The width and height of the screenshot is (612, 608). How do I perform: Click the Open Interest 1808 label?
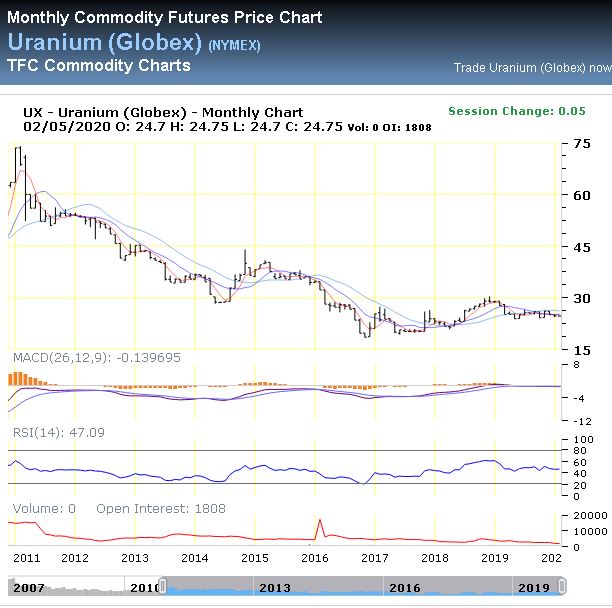[x=161, y=508]
